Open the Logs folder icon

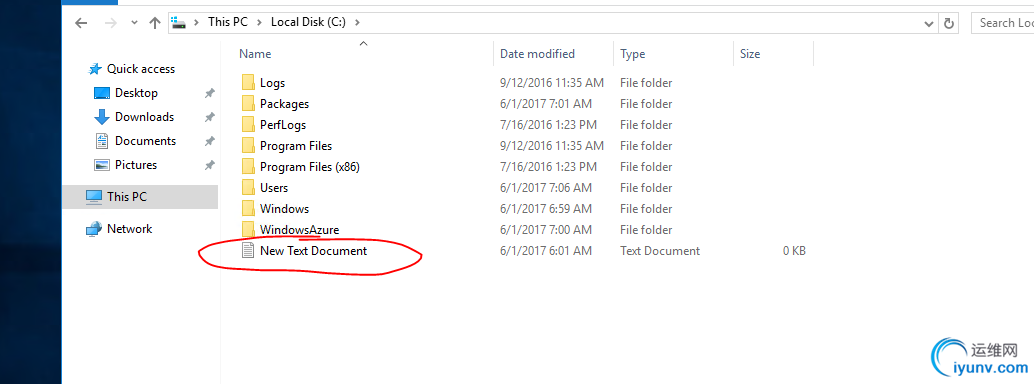click(248, 82)
